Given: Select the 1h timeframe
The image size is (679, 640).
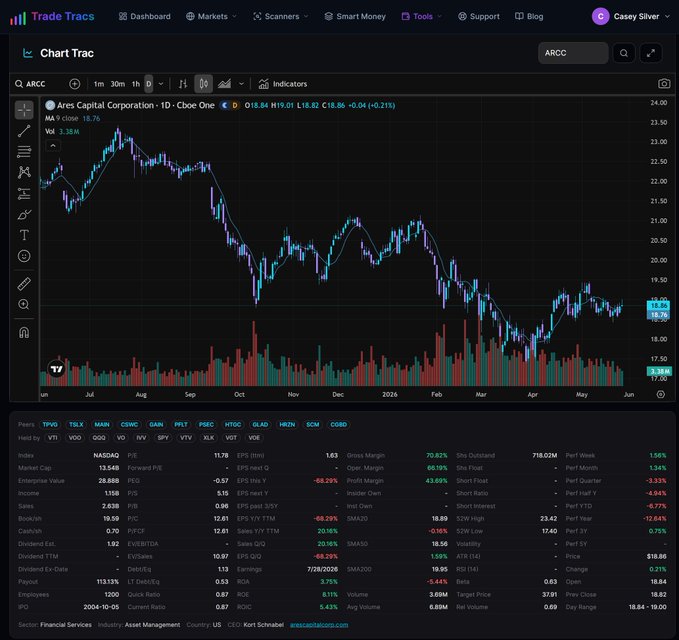Looking at the screenshot, I should click(136, 84).
